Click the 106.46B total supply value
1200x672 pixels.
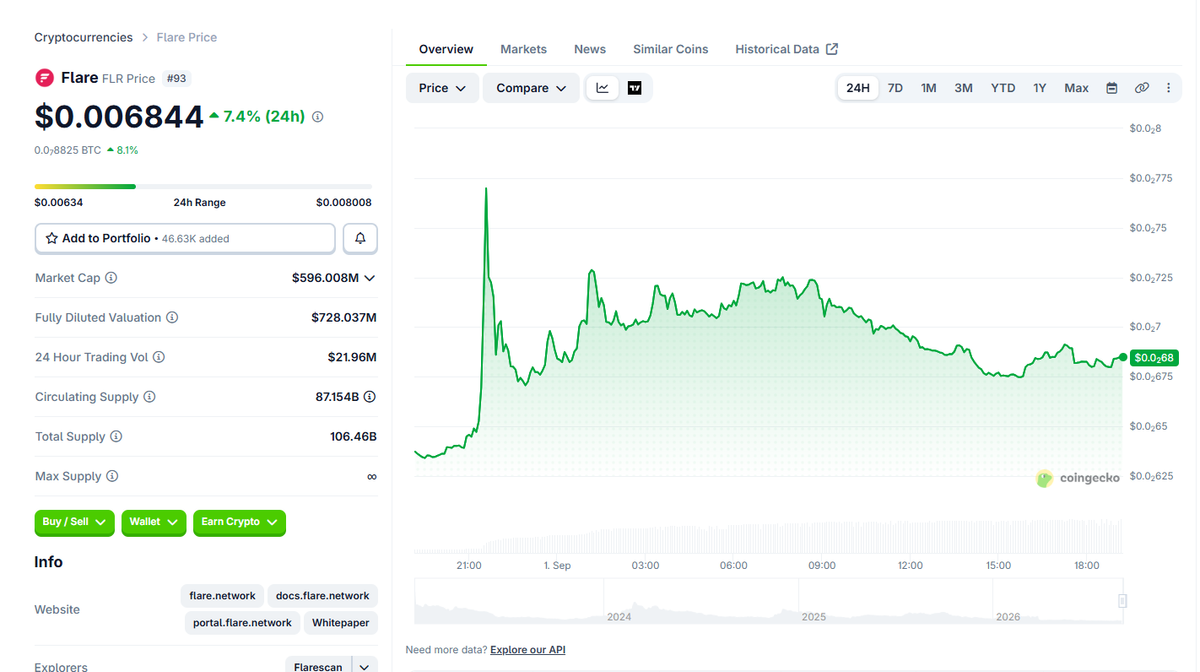tap(353, 437)
